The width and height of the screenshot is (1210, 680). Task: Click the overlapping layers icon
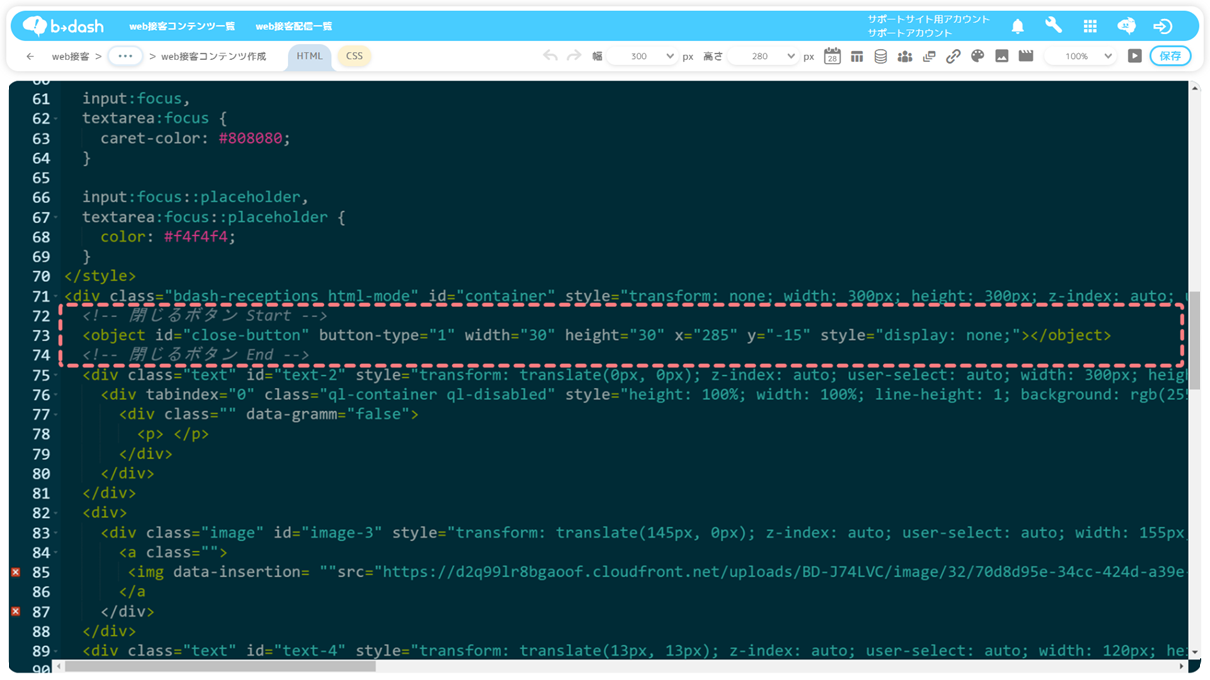click(929, 56)
